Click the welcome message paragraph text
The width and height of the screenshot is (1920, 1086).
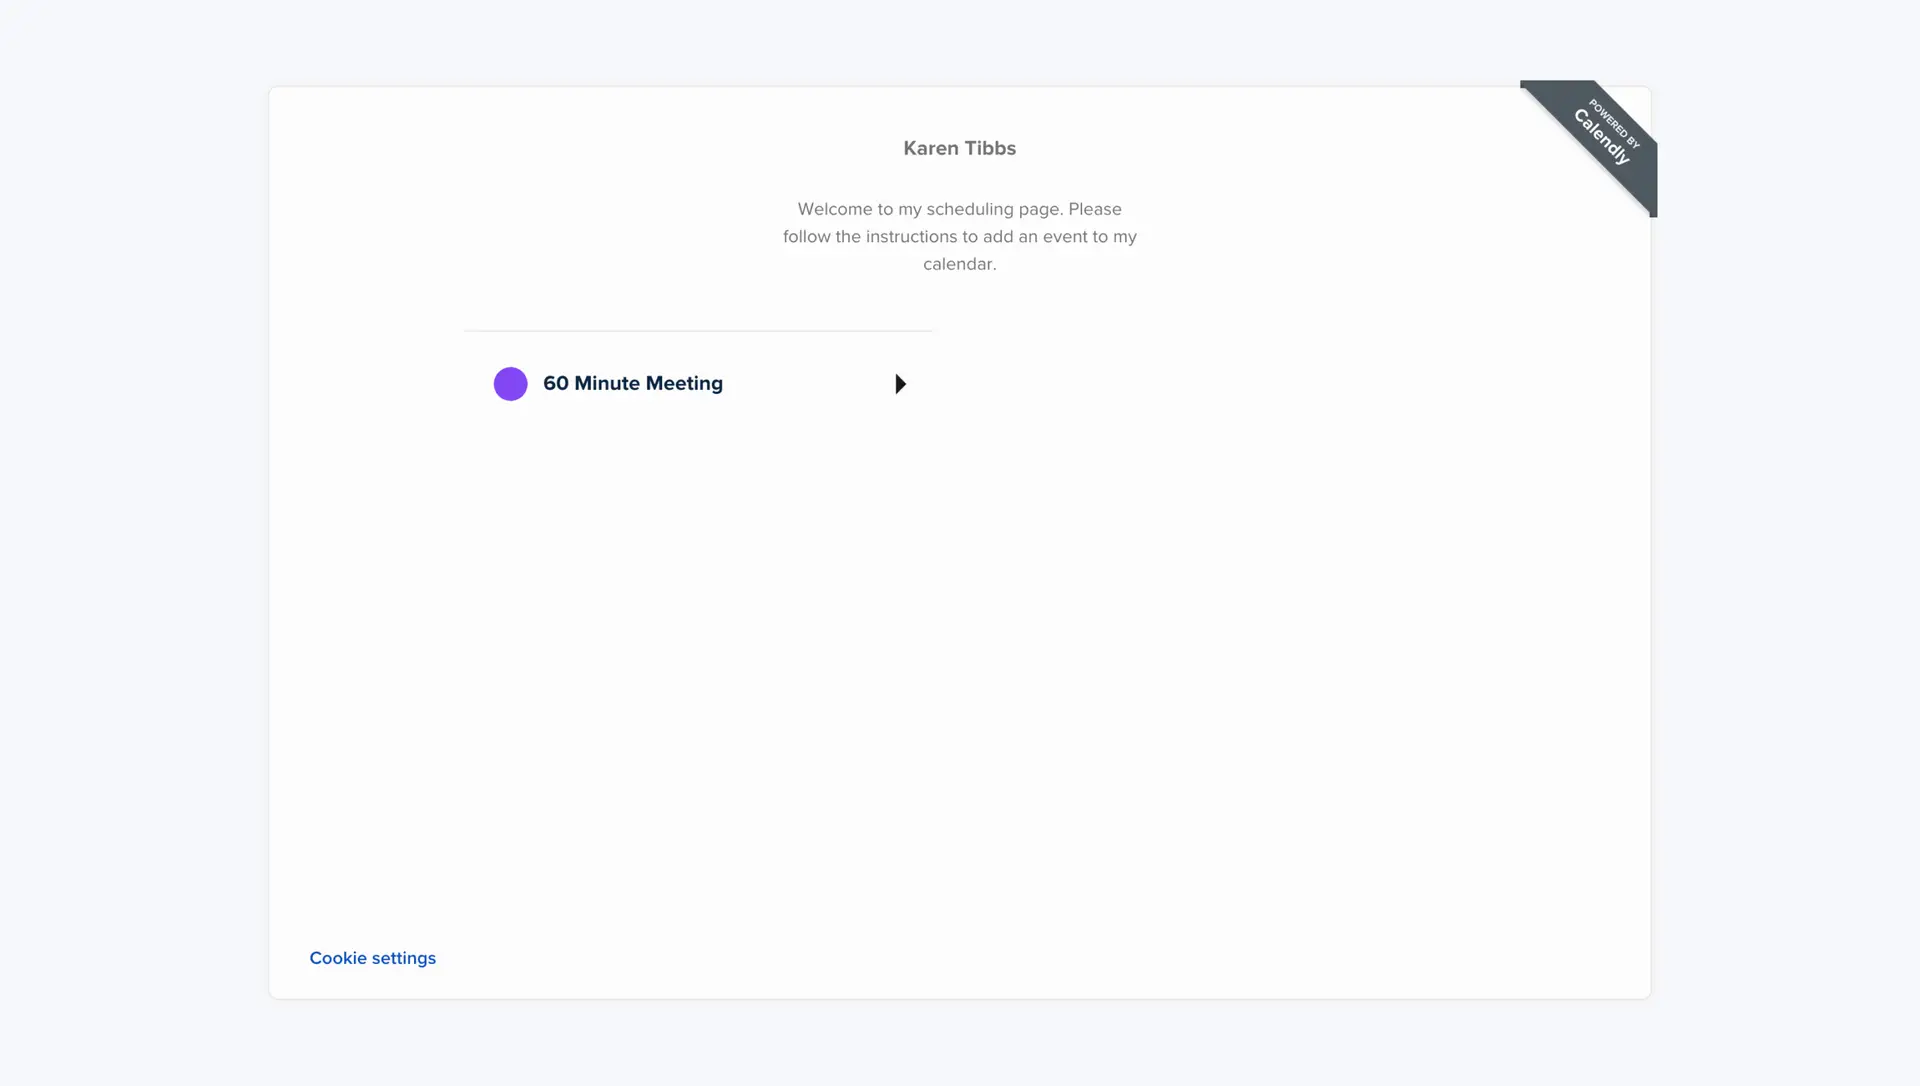(x=959, y=236)
